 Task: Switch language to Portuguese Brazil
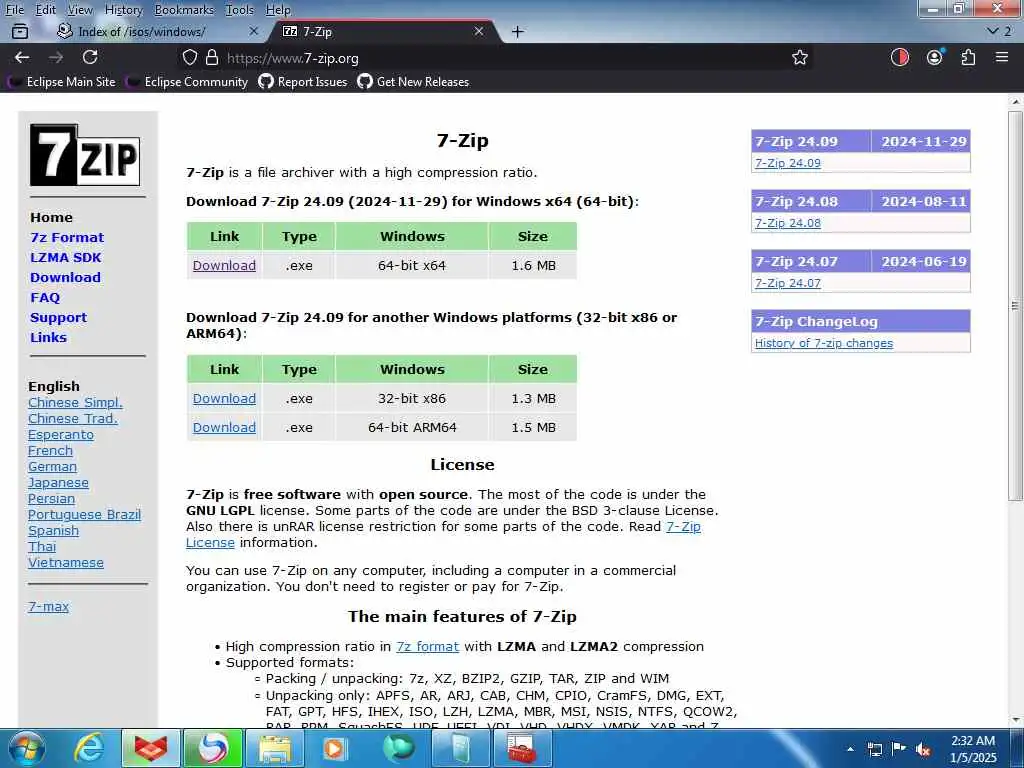(x=84, y=515)
